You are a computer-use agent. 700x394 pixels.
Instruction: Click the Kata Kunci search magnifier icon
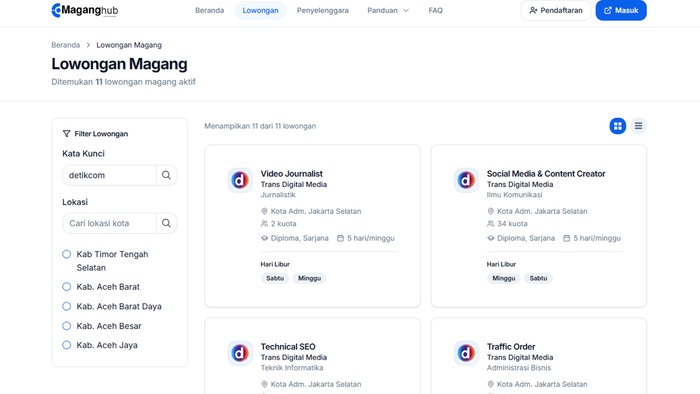(166, 175)
